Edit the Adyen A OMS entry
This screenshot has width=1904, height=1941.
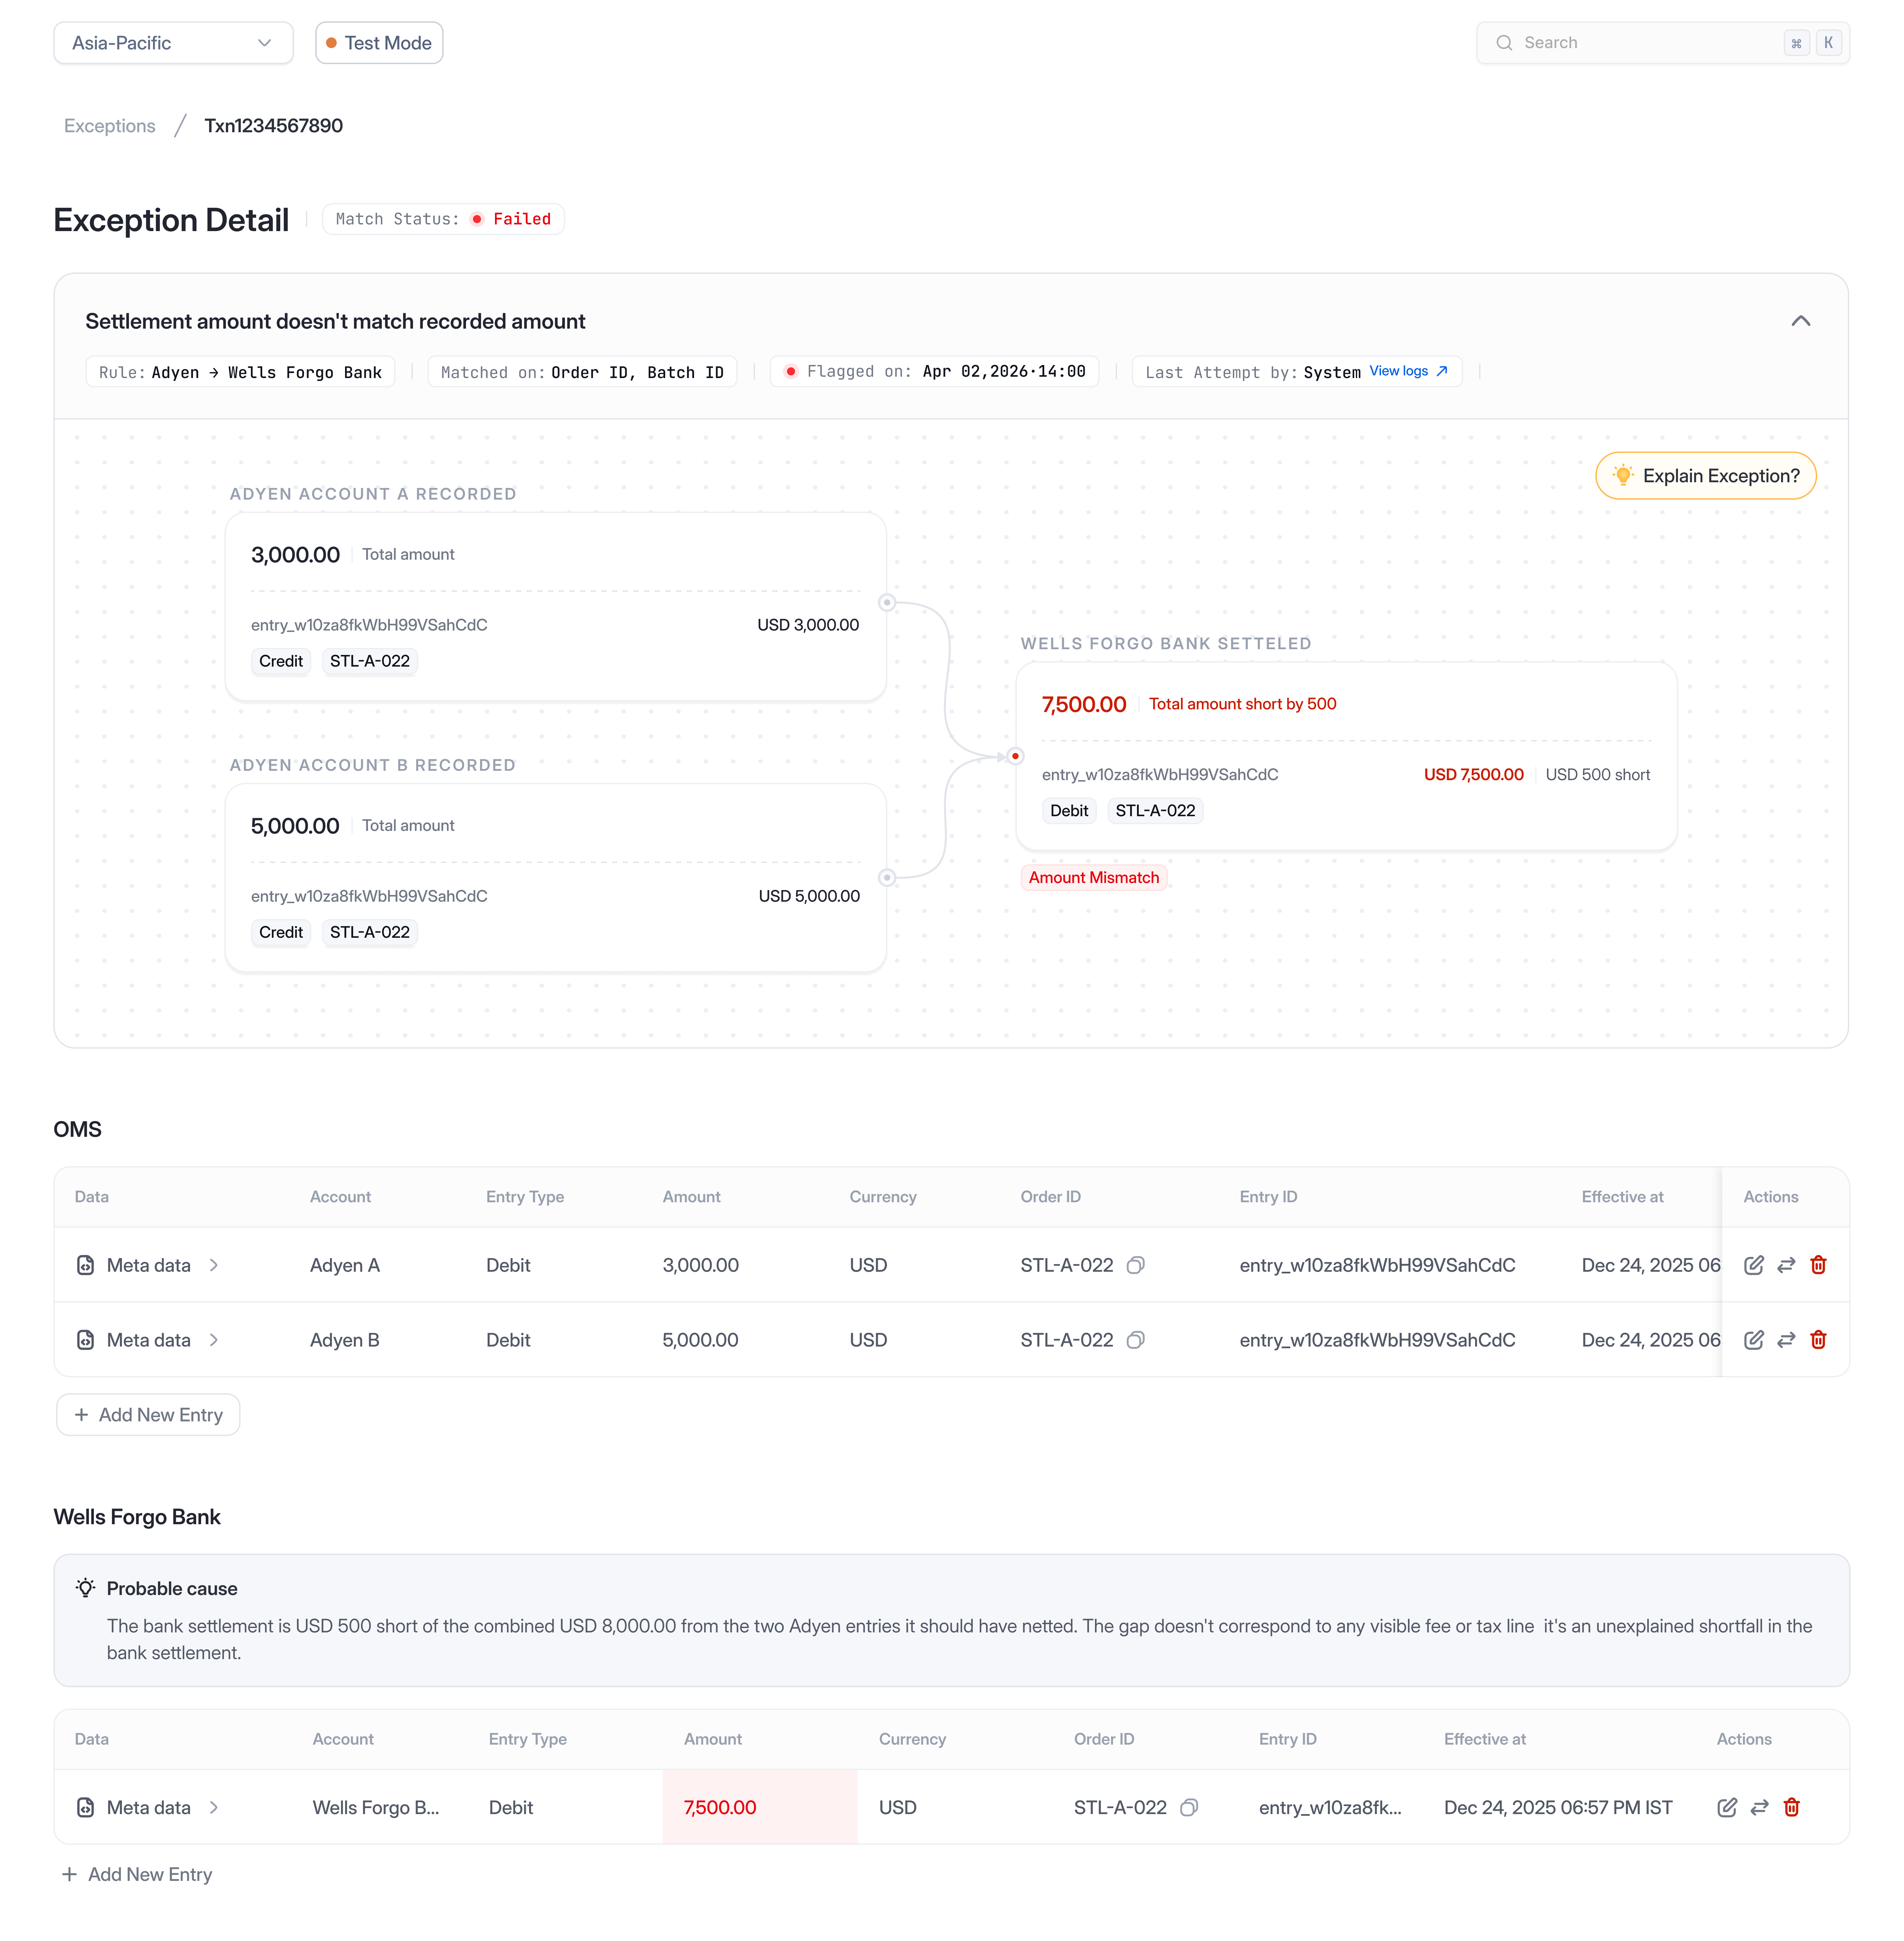click(1754, 1265)
